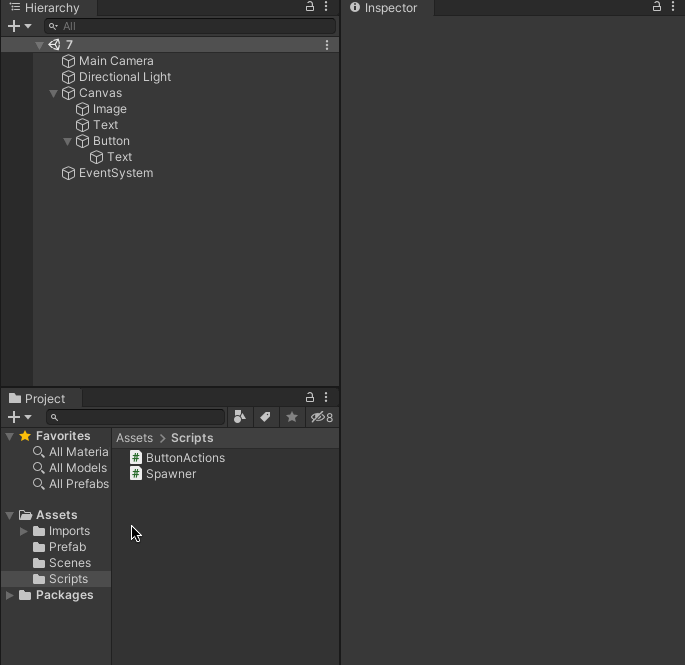This screenshot has height=665, width=685.
Task: Click the Project panel lock icon
Action: [310, 398]
